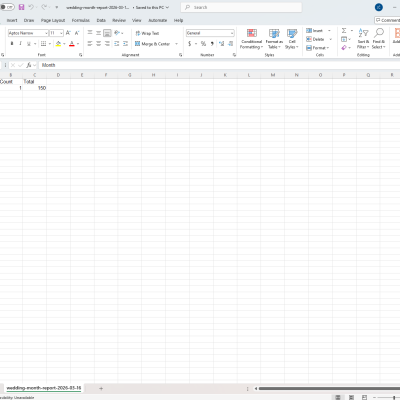Expand the General number format dropdown
The image size is (400, 400).
click(x=232, y=33)
